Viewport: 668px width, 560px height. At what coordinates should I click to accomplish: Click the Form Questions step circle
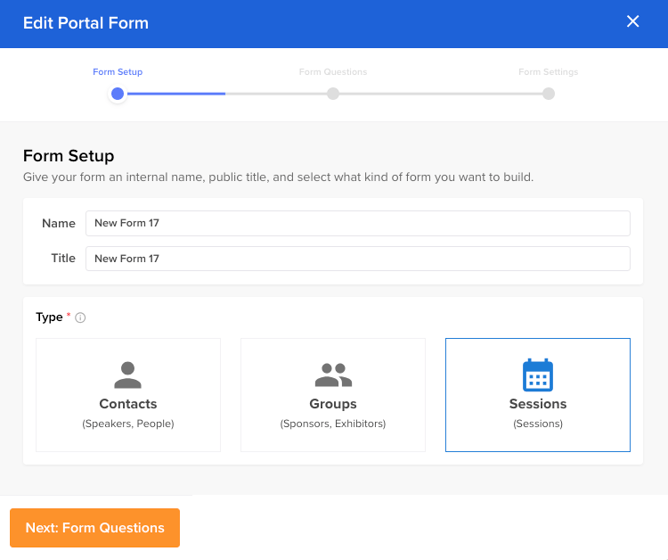[x=333, y=94]
